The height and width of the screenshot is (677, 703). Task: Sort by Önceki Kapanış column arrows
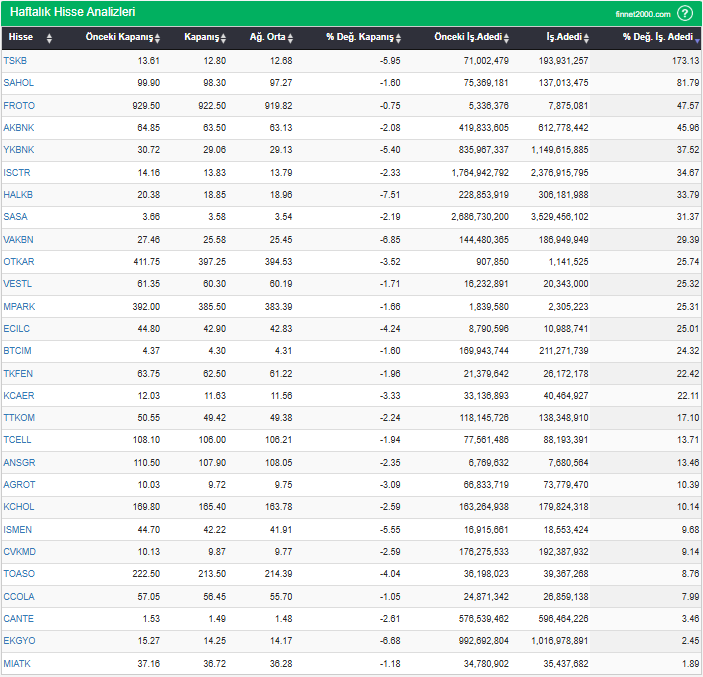(157, 38)
